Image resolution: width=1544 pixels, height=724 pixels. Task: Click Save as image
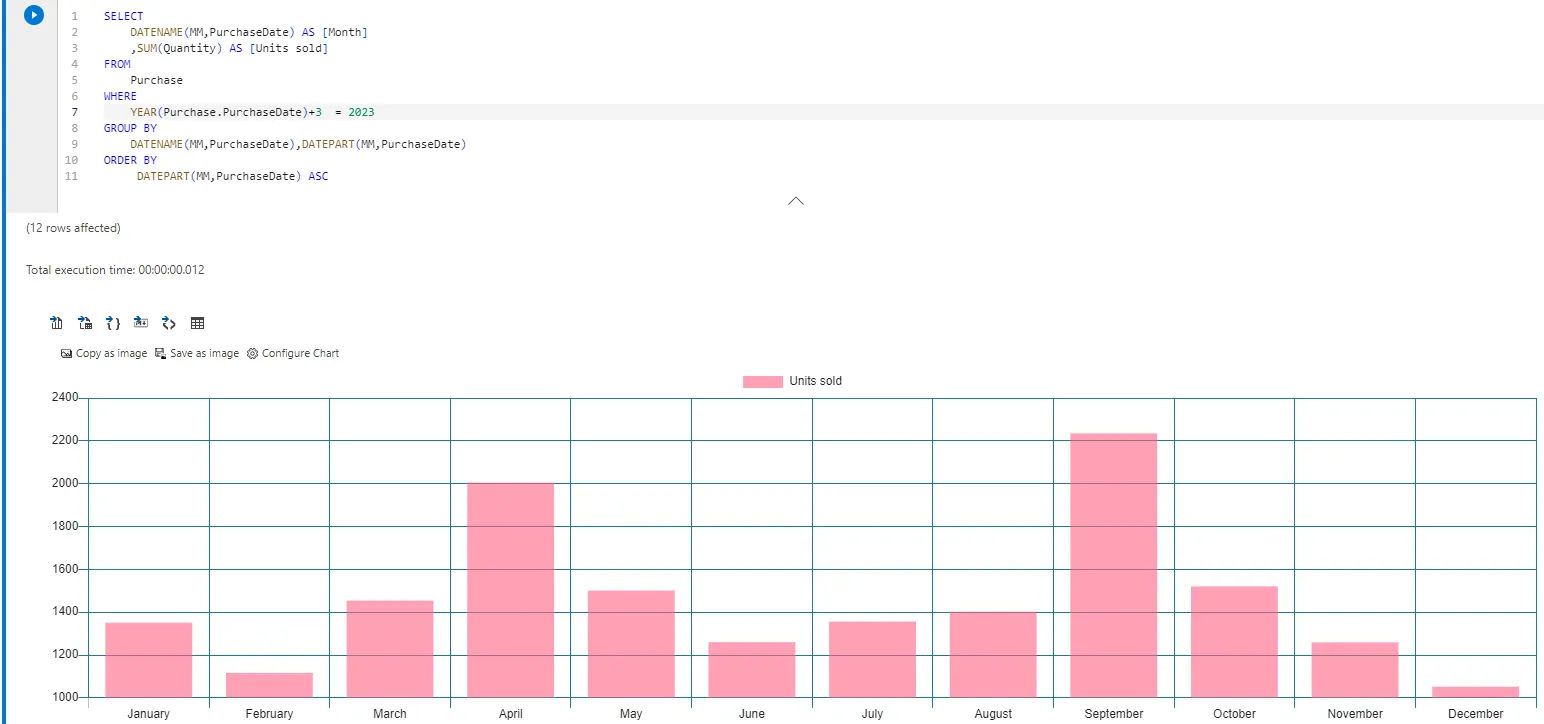pos(197,353)
